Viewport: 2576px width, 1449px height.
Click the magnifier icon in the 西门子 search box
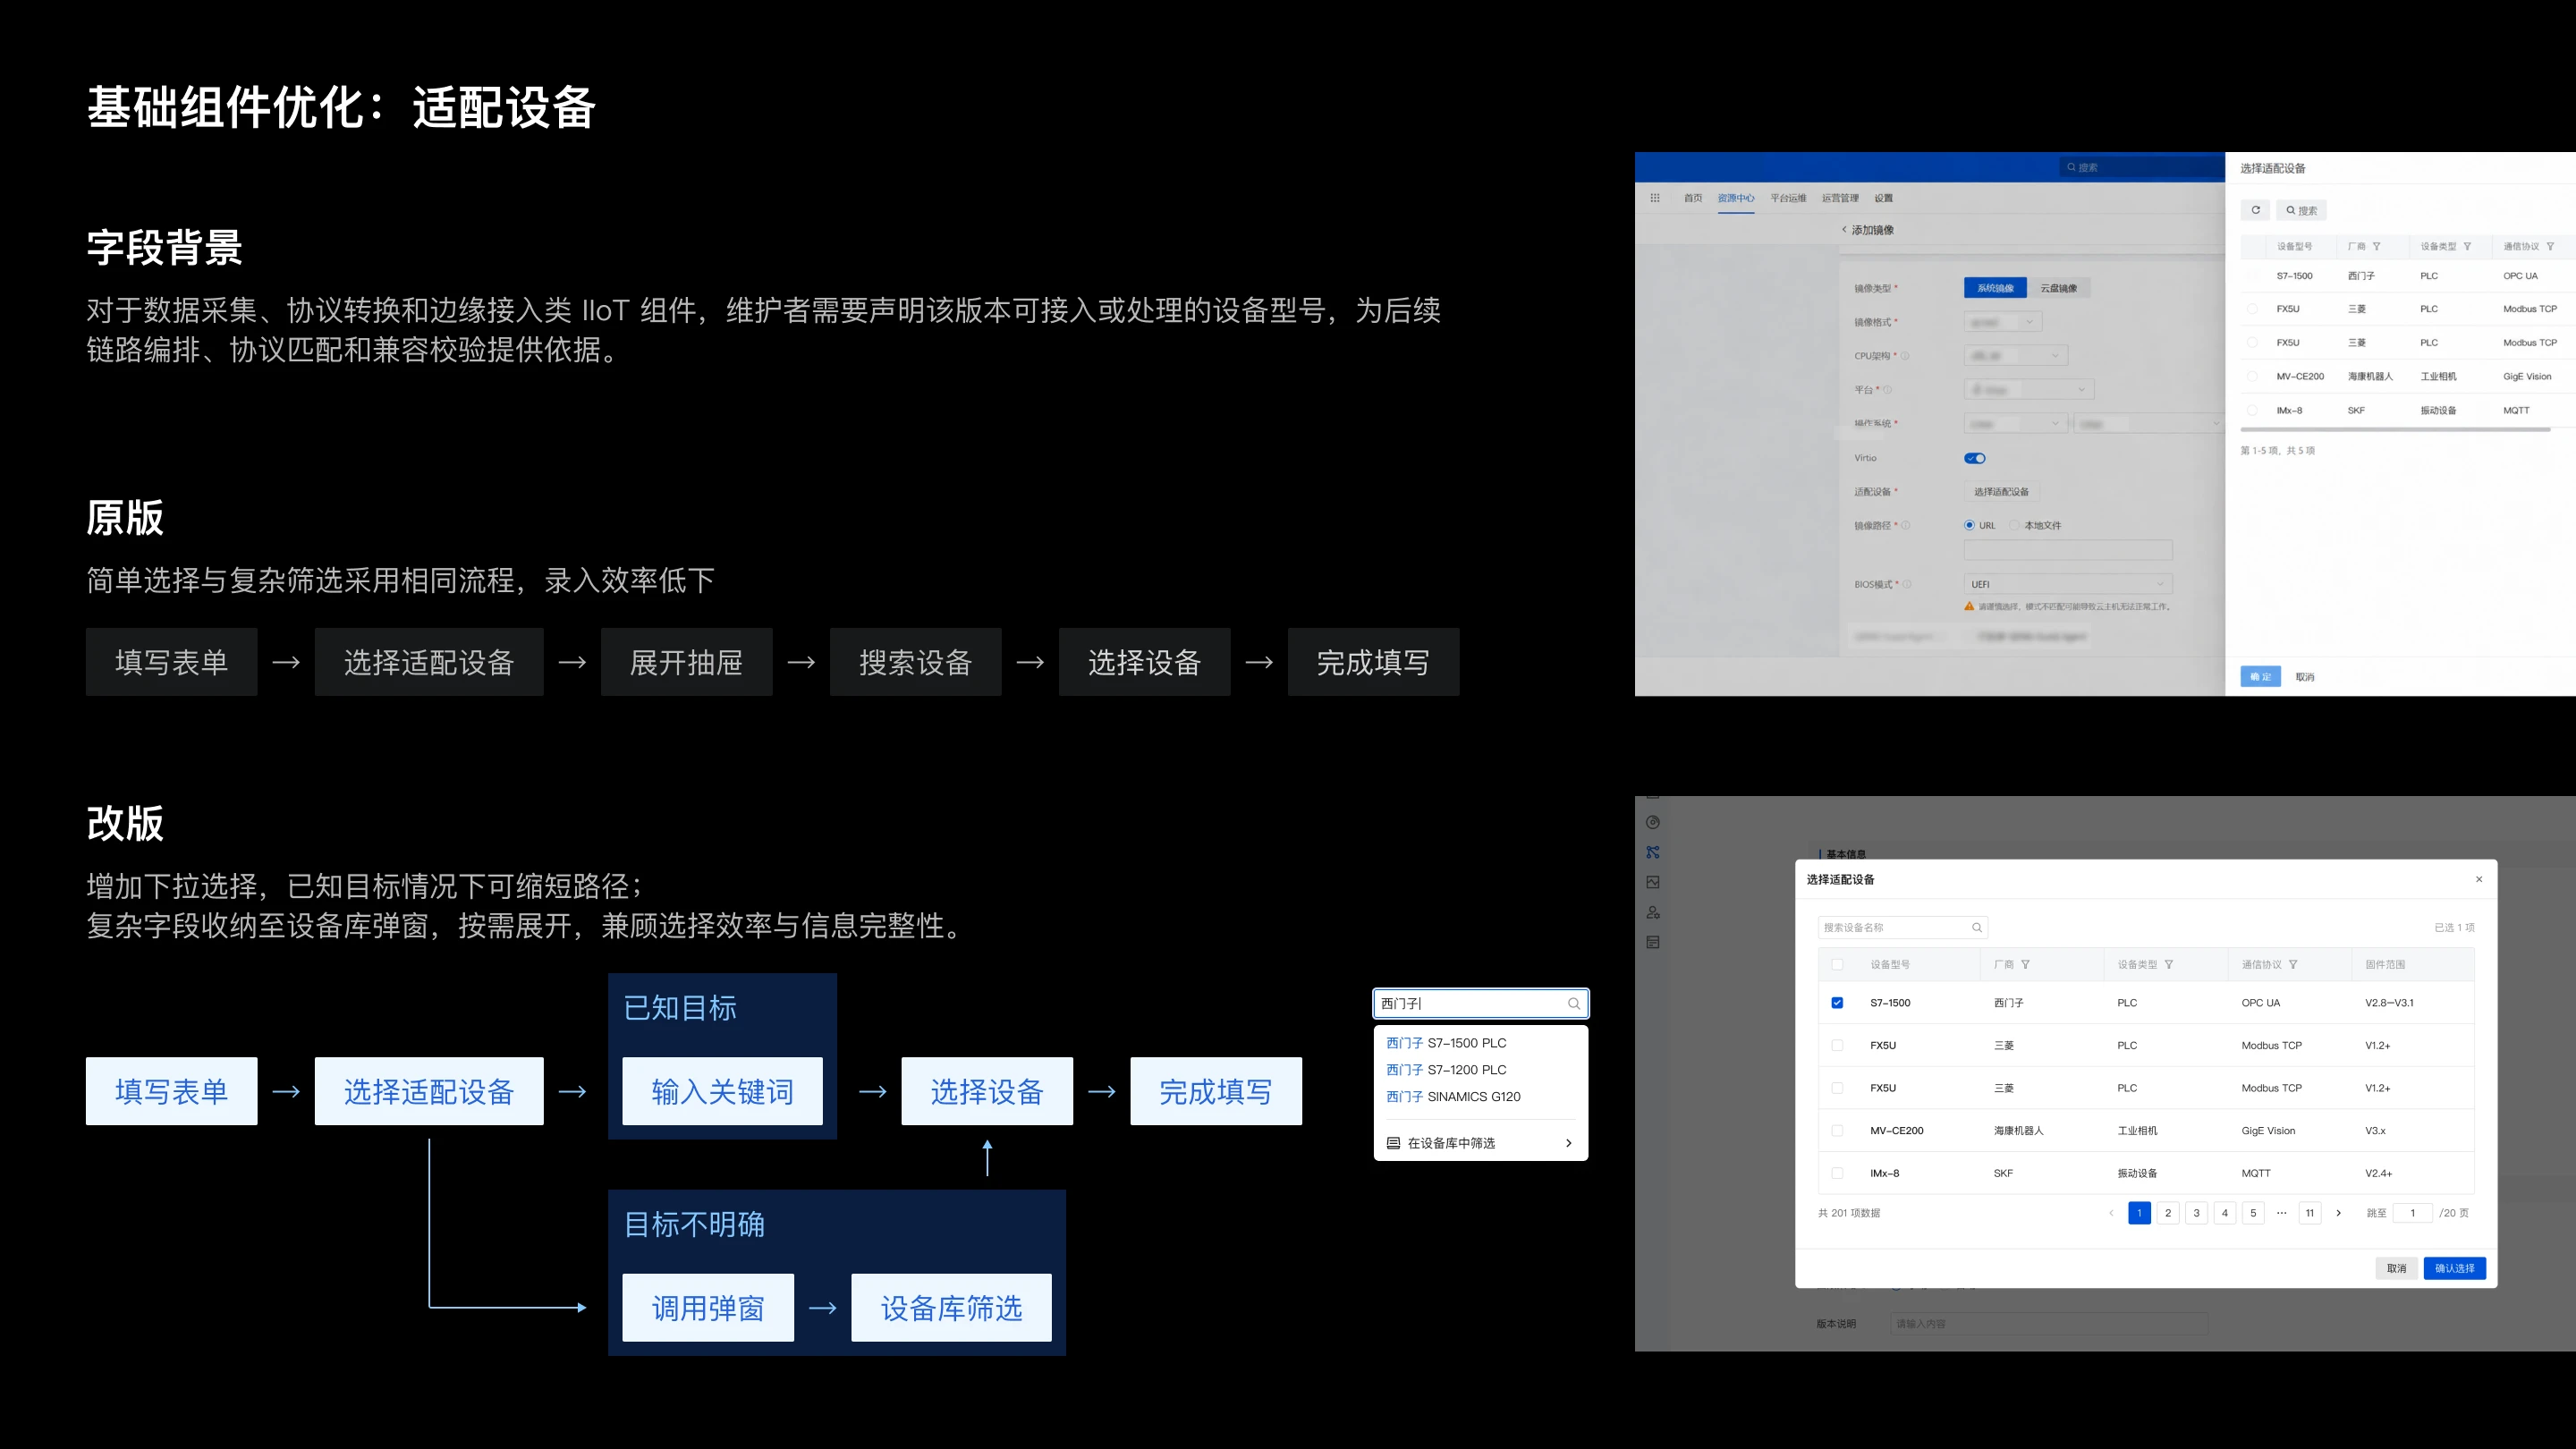click(1574, 1004)
